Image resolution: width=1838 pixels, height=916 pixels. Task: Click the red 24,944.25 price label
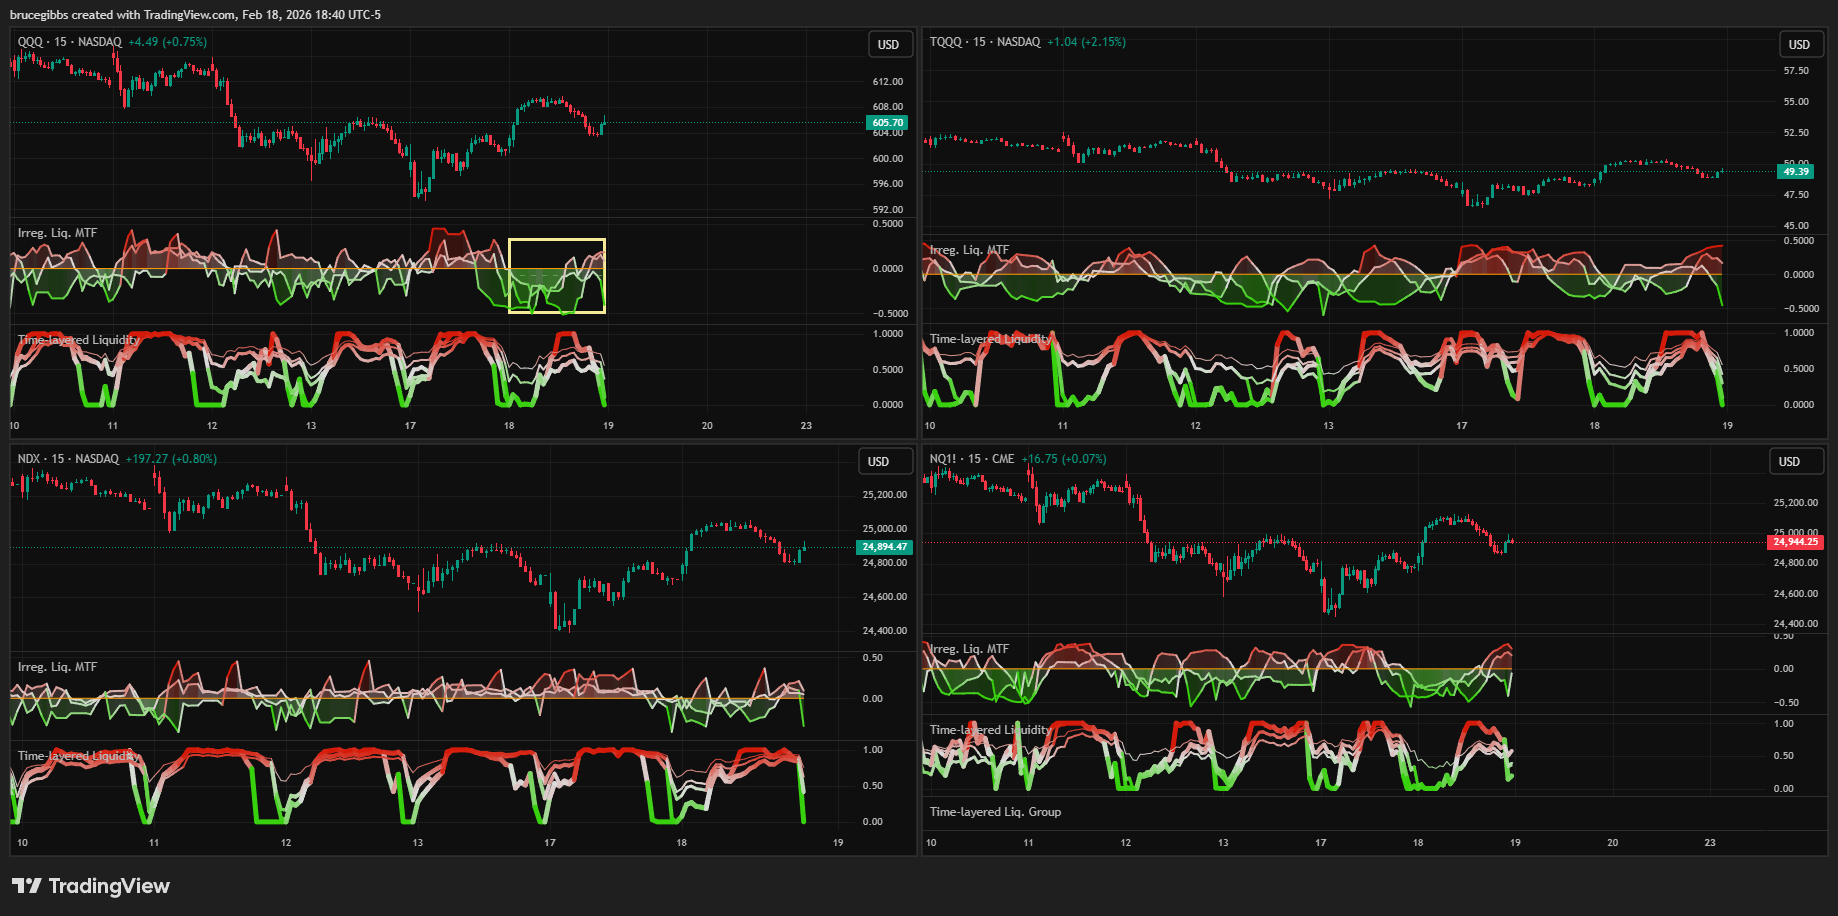click(x=1795, y=542)
